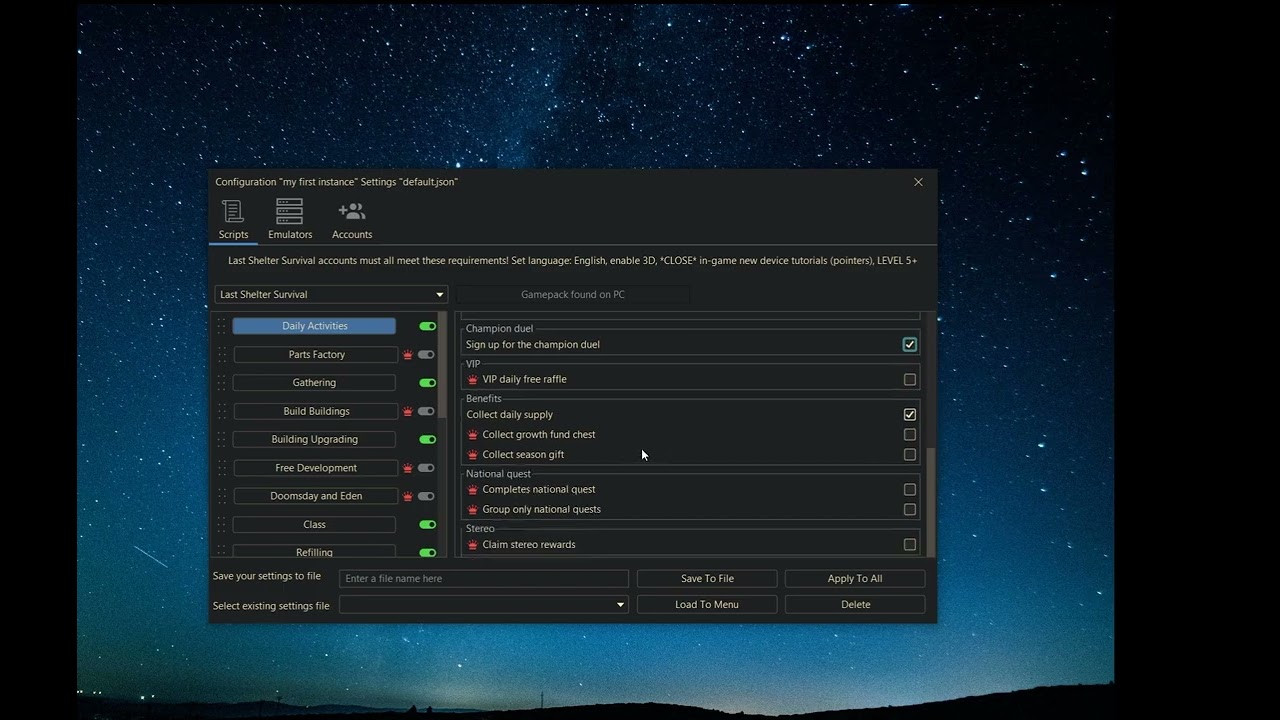Click the Sign up for champion duel label
The height and width of the screenshot is (720, 1280).
(533, 344)
